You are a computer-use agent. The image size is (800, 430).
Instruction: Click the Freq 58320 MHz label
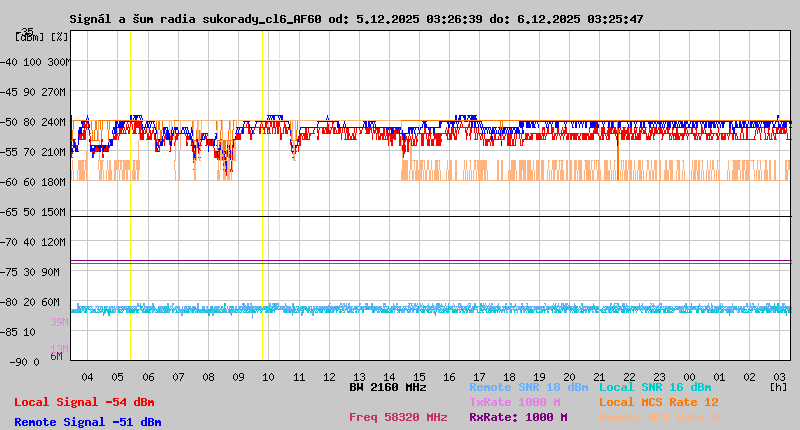[398, 418]
